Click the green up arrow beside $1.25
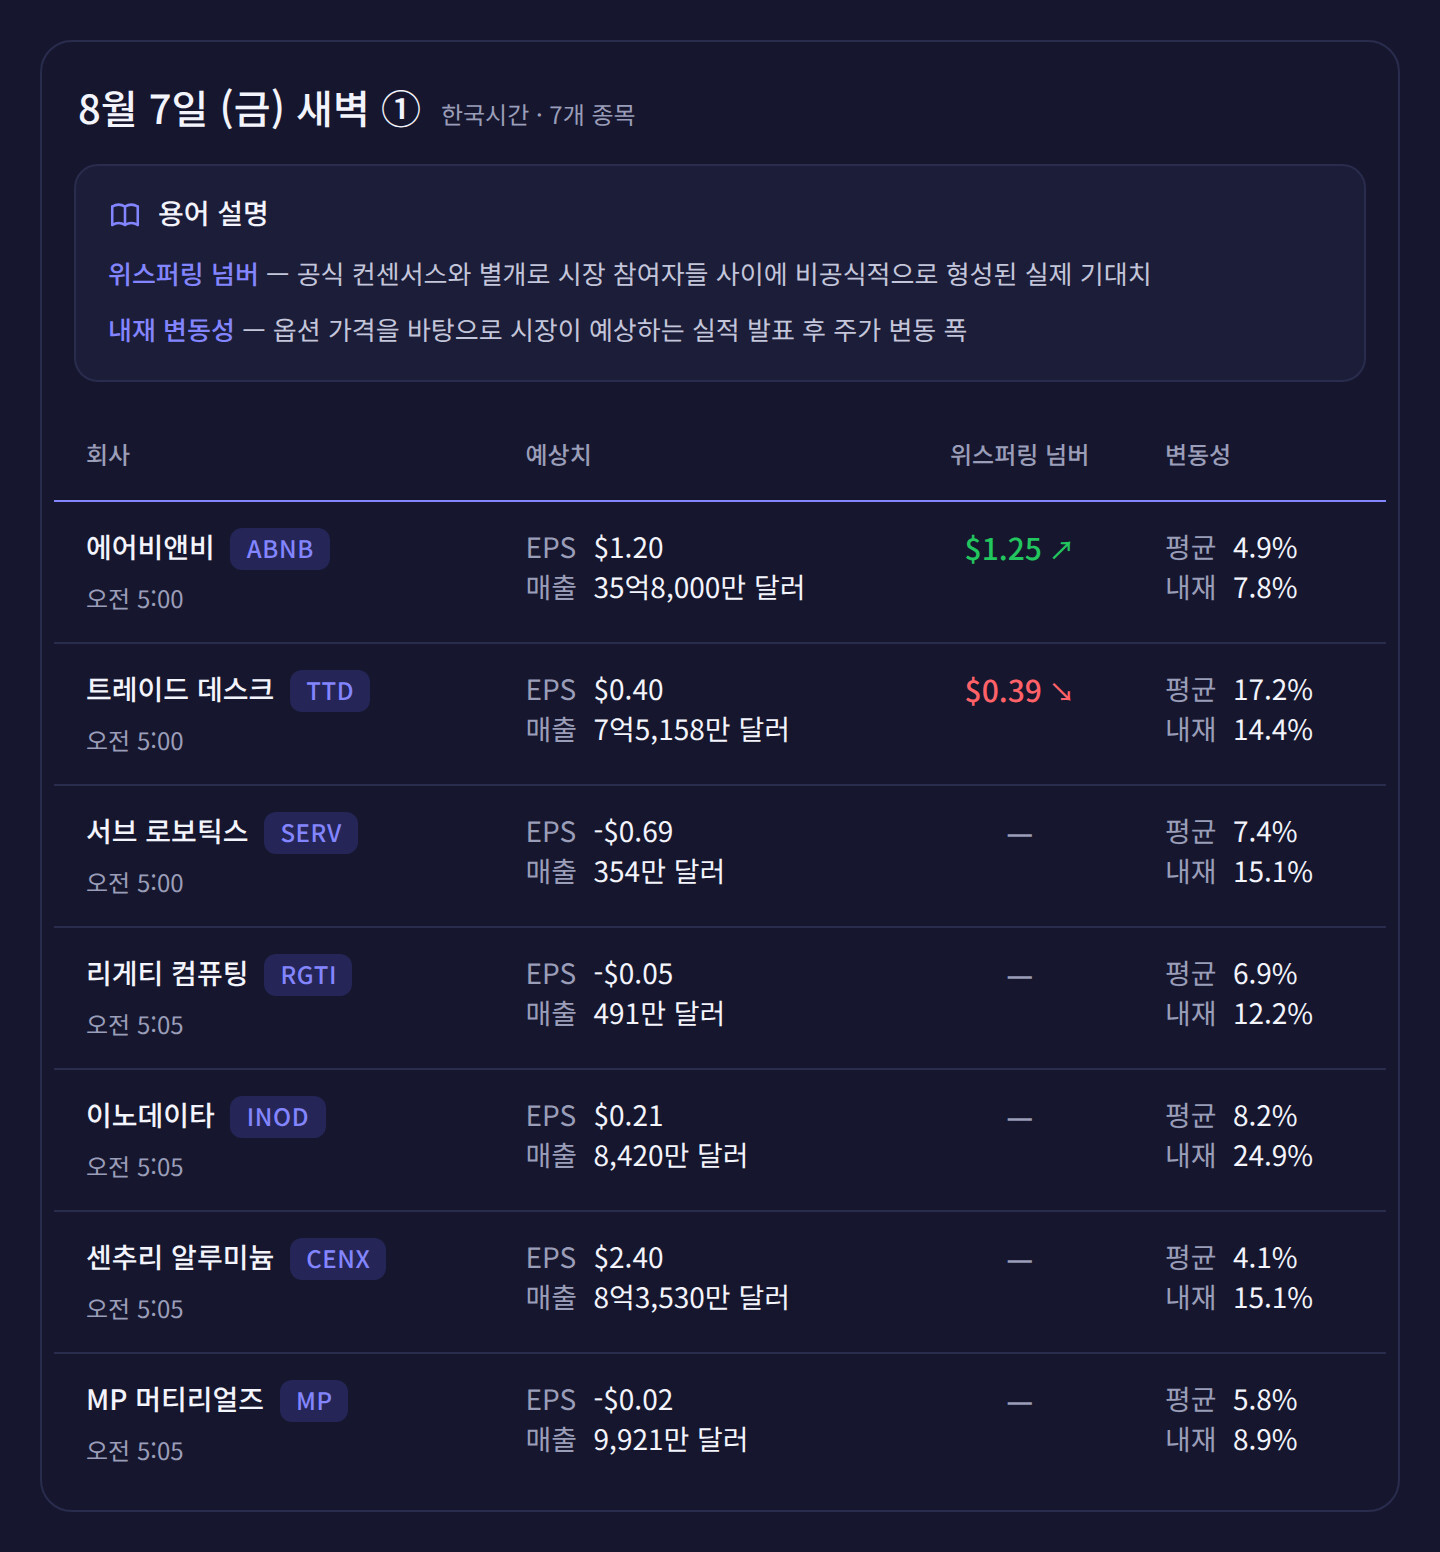This screenshot has width=1440, height=1552. click(x=1061, y=549)
